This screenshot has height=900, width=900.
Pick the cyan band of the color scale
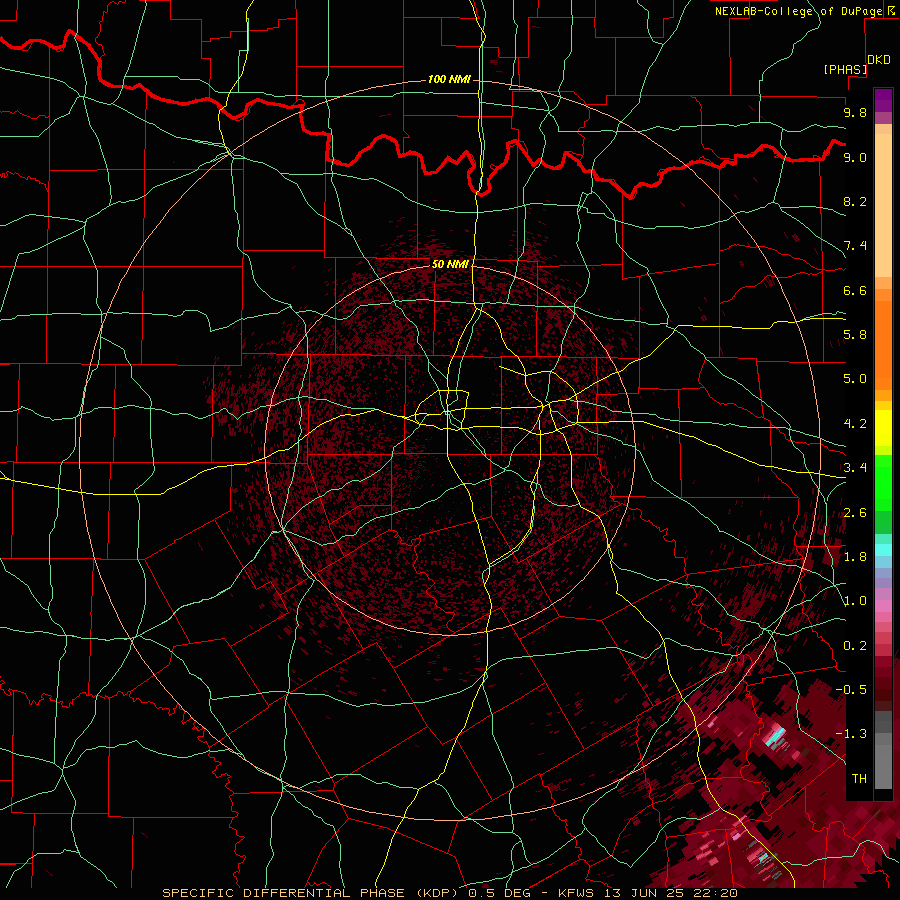coord(883,550)
